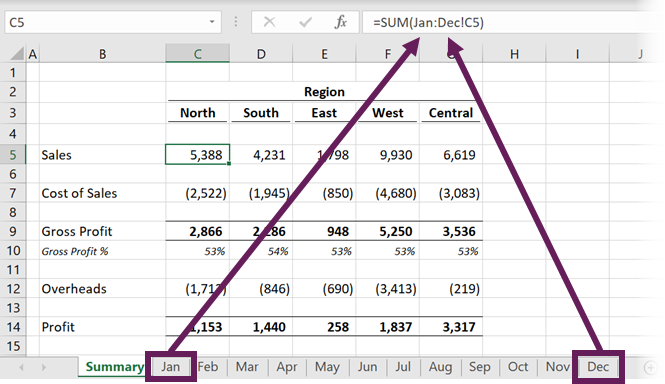Open the Mar sheet tab
This screenshot has height=384, width=665.
[247, 367]
